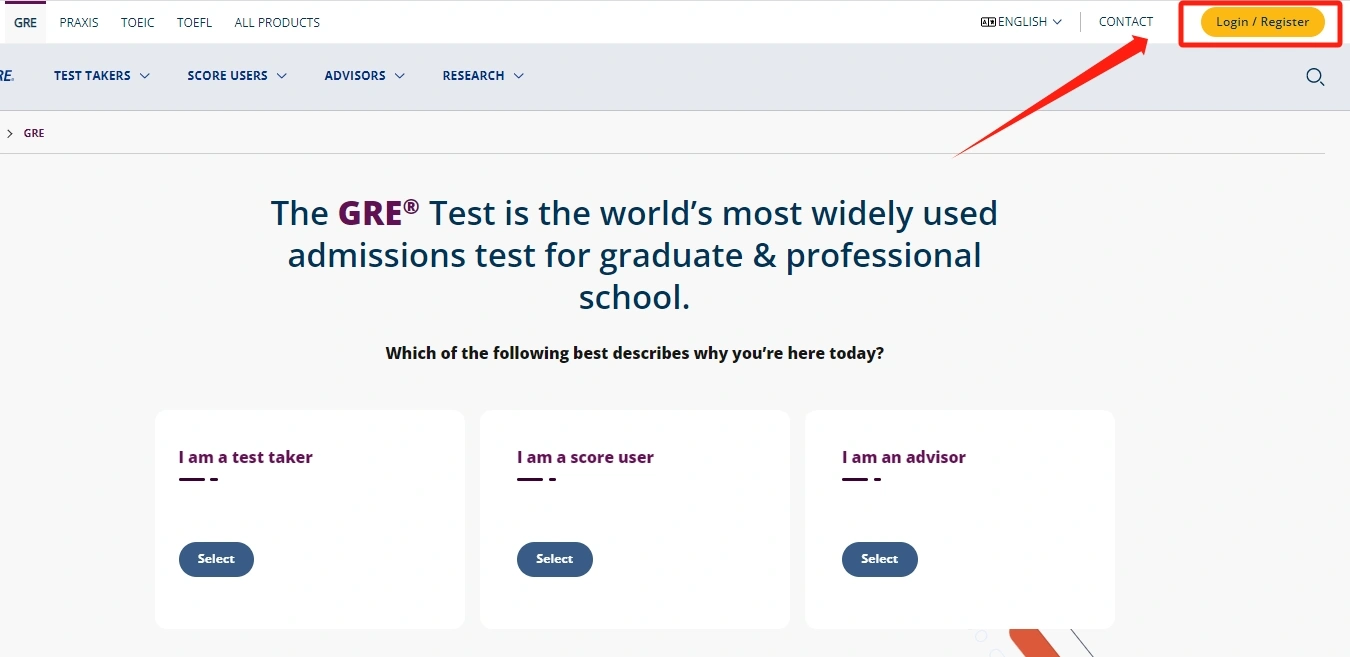1350x657 pixels.
Task: Click the cut-off GRE logo in navigation bar
Action: 6,75
